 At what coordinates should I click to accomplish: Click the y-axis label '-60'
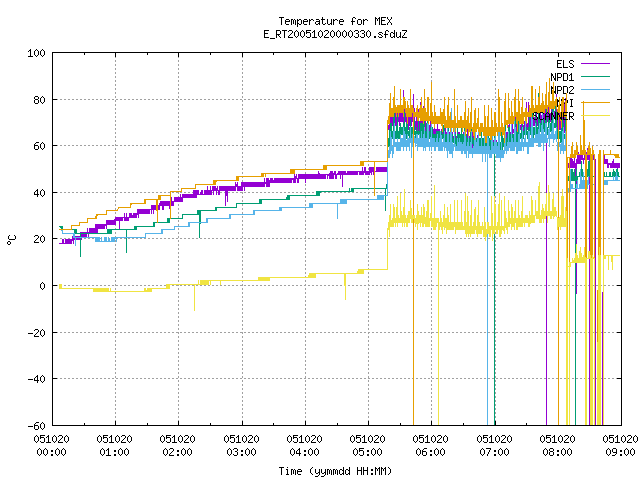[36, 426]
